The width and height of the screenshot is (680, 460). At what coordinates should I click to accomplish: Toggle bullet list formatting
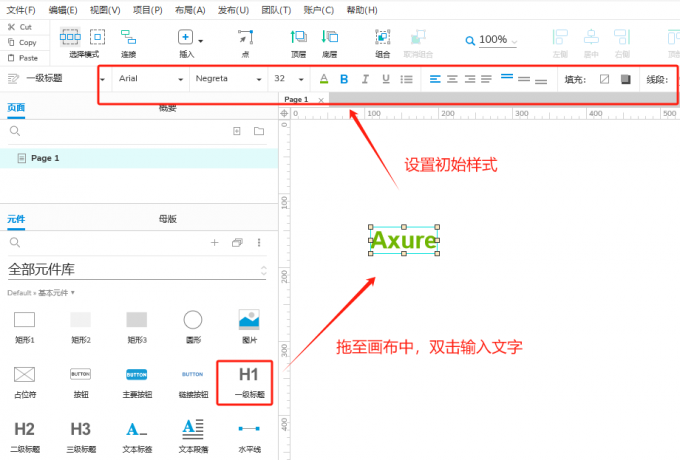click(406, 79)
